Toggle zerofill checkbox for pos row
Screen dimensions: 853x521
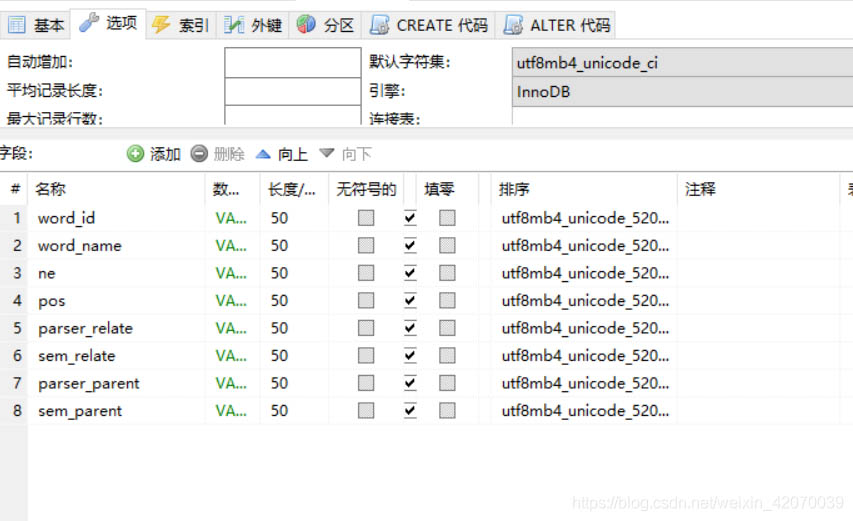pyautogui.click(x=447, y=300)
